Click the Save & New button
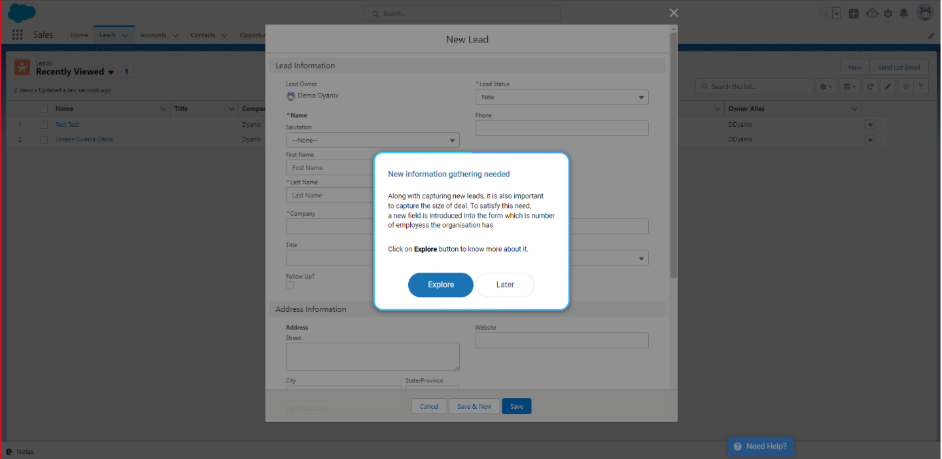The width and height of the screenshot is (942, 459). [x=475, y=406]
